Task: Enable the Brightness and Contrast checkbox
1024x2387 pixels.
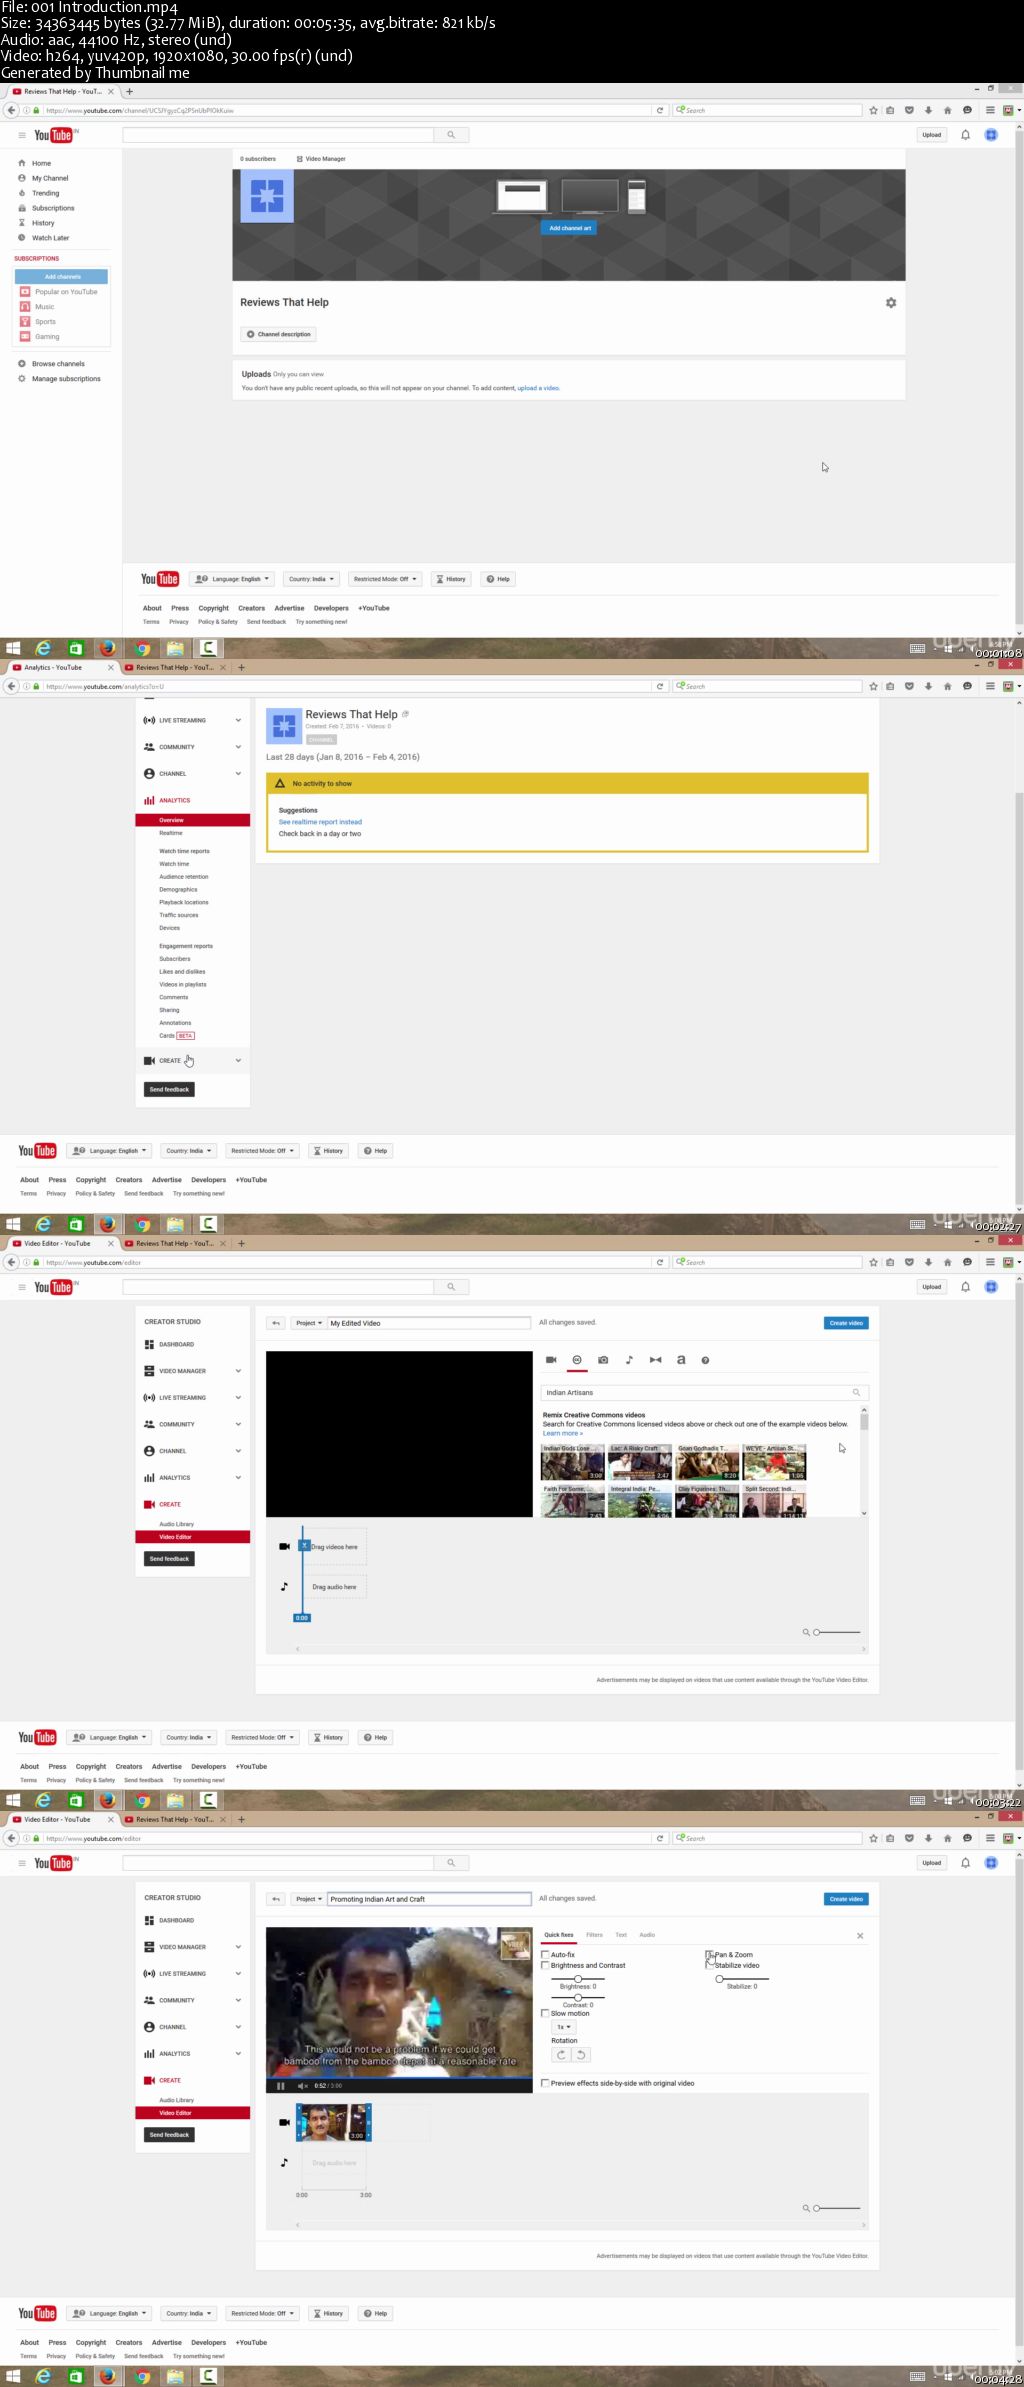Action: click(x=545, y=1965)
